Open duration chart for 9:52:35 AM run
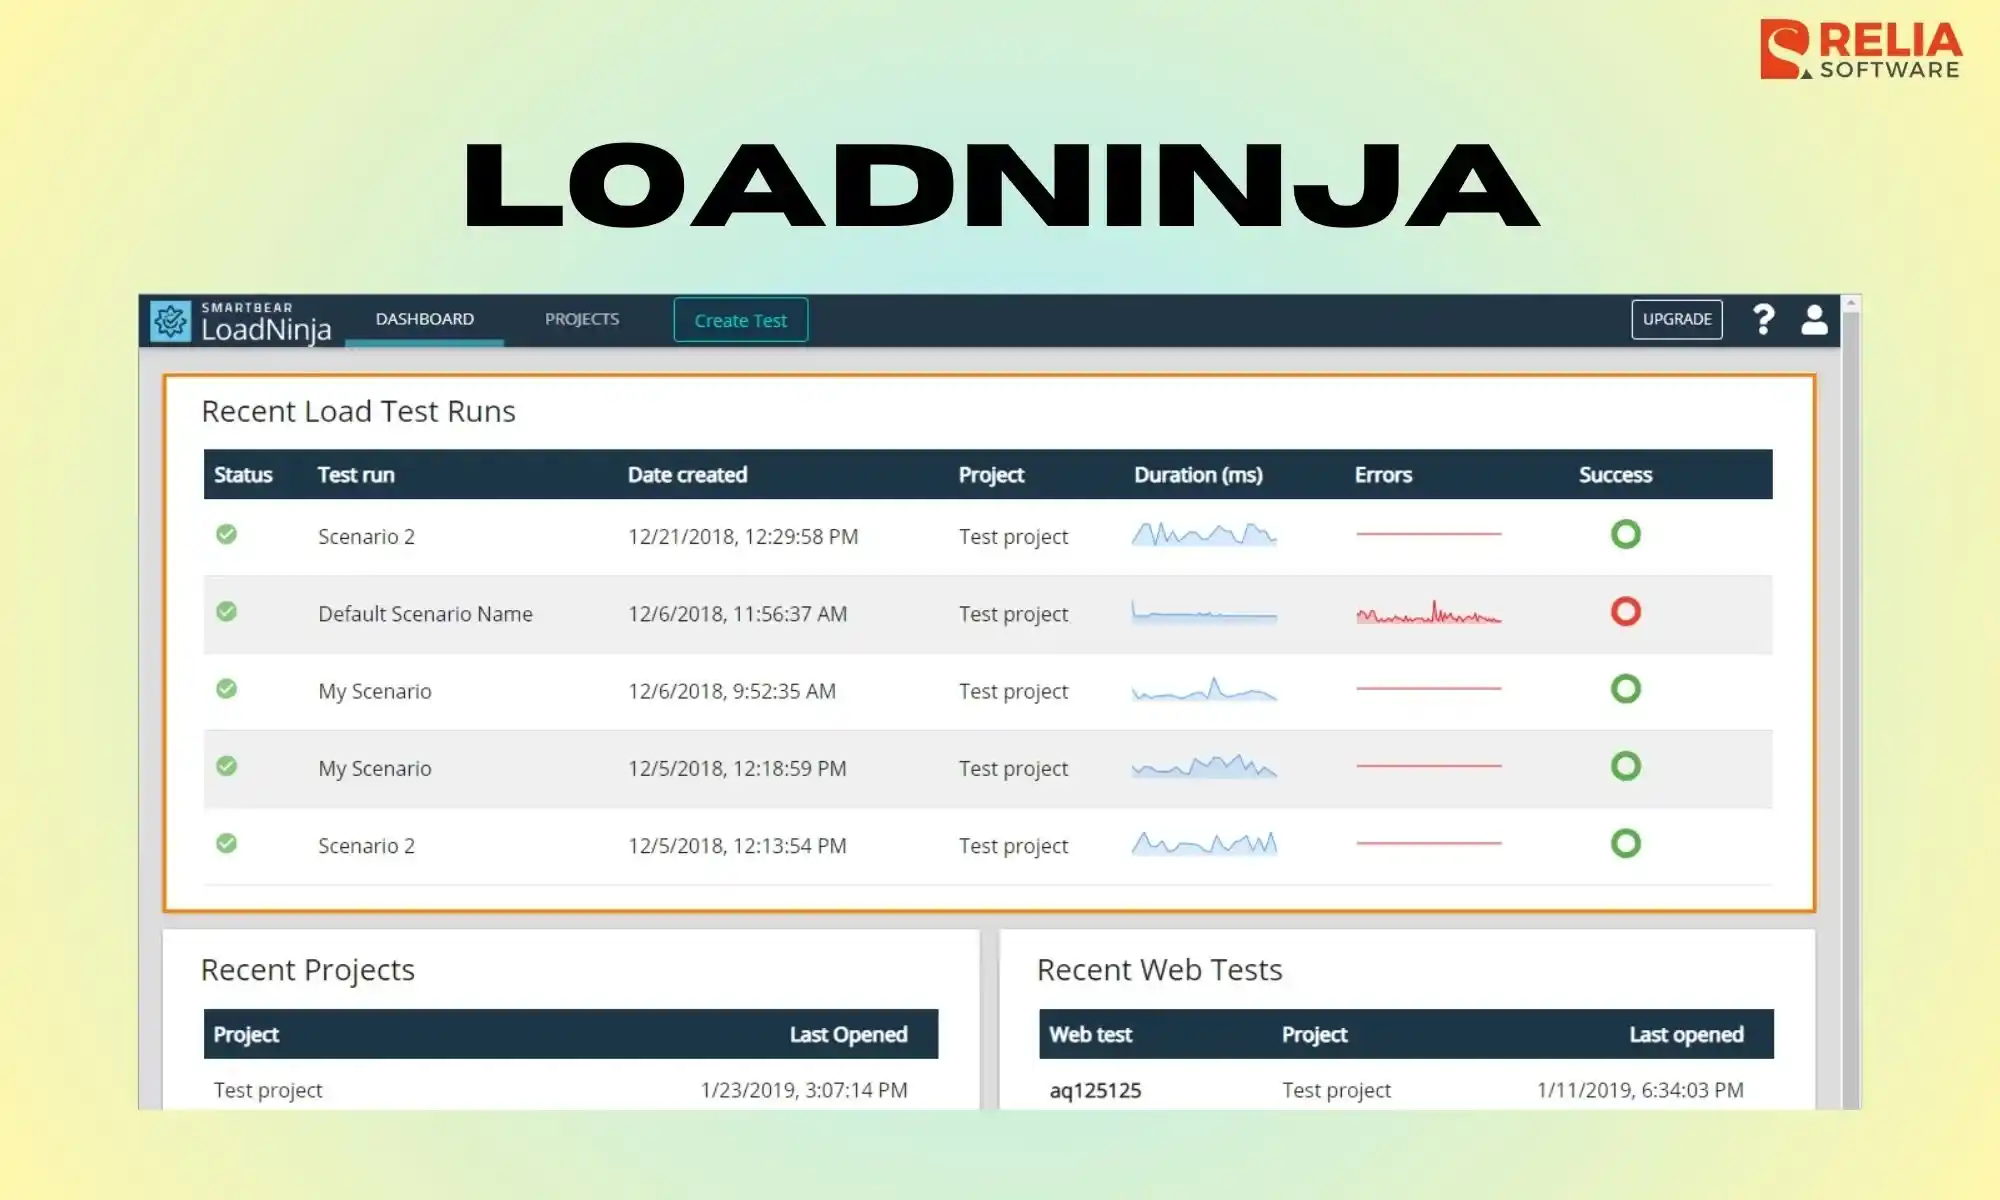 pos(1204,689)
